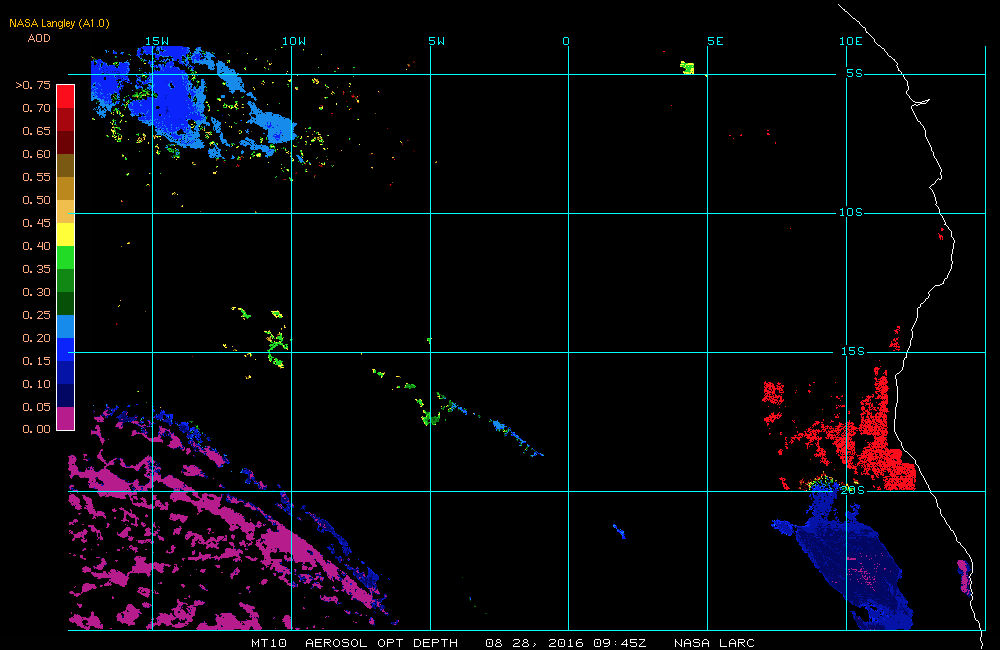The width and height of the screenshot is (1000, 650).
Task: Pick the yellow swatch in the color bar
Action: pyautogui.click(x=66, y=234)
